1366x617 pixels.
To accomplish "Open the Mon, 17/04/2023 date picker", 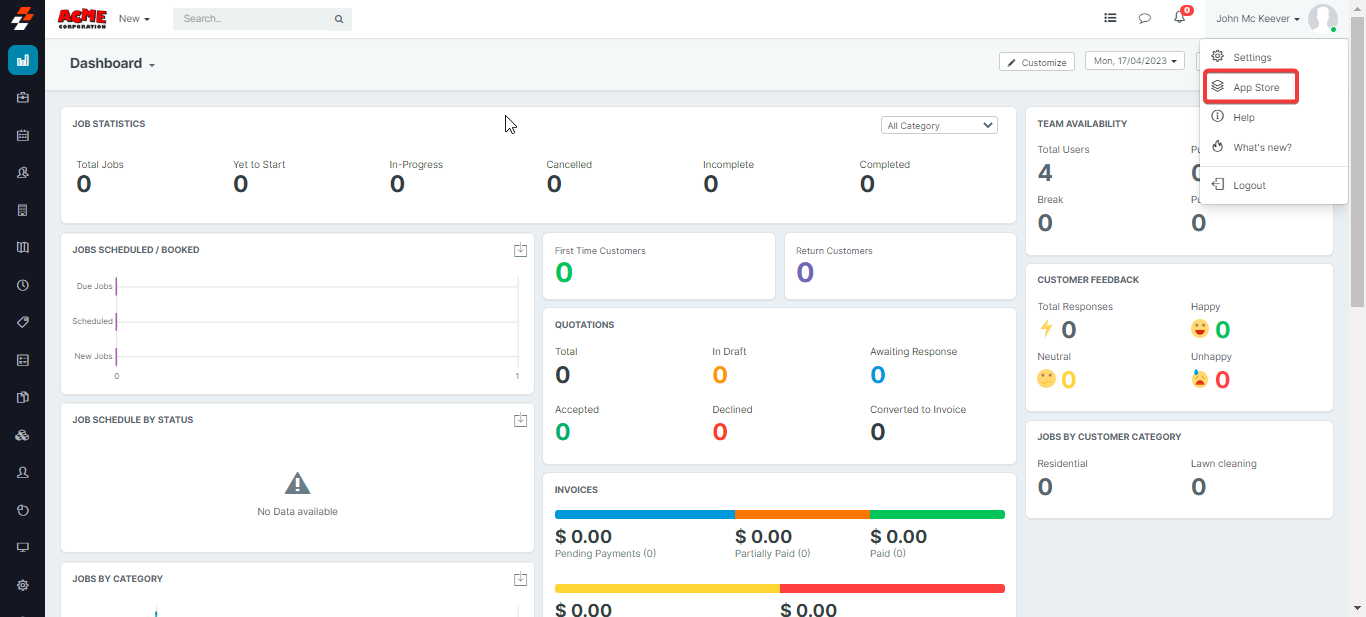I will click(1134, 61).
